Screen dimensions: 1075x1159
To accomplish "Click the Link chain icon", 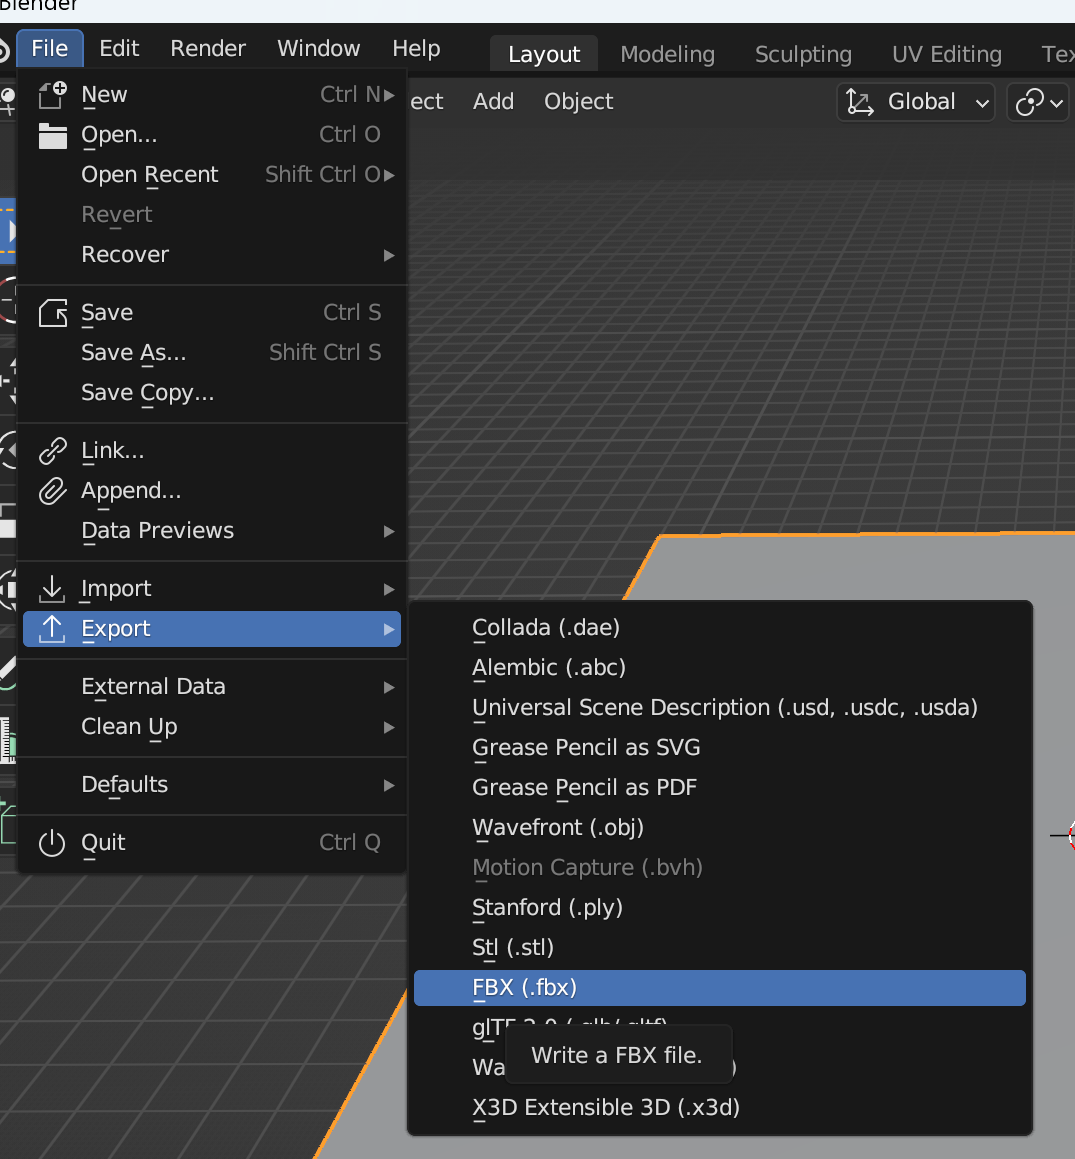I will [52, 451].
